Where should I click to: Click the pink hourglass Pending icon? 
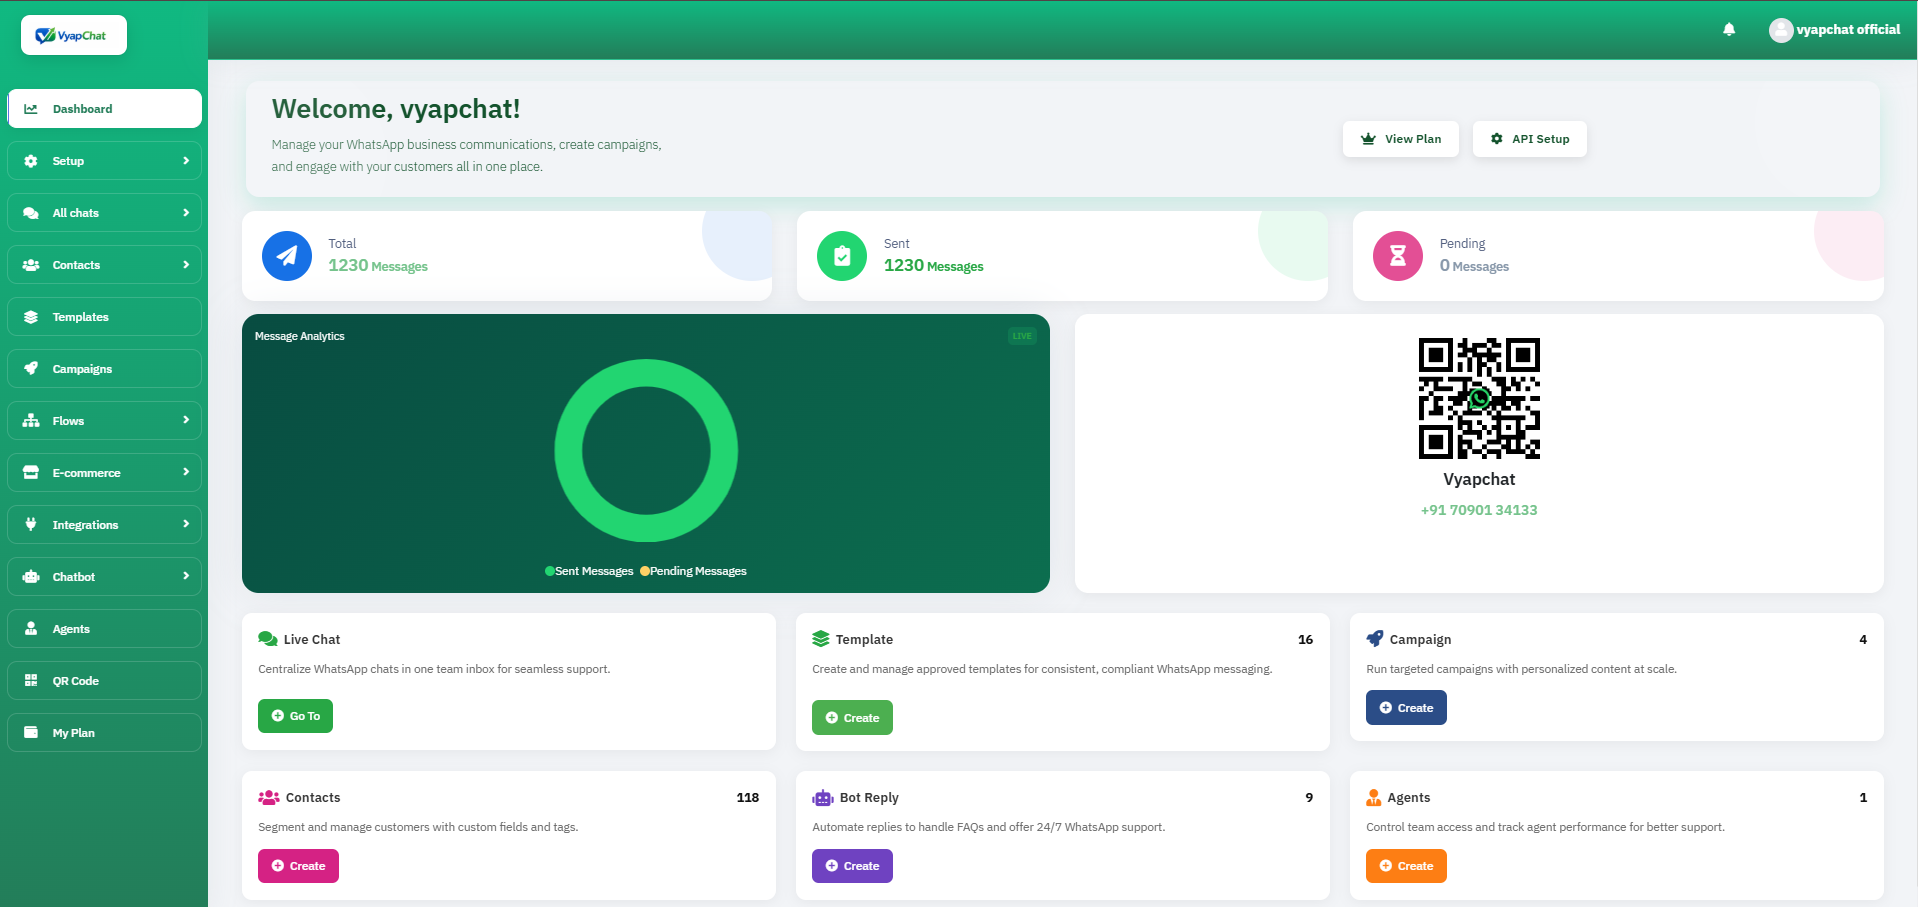coord(1398,256)
